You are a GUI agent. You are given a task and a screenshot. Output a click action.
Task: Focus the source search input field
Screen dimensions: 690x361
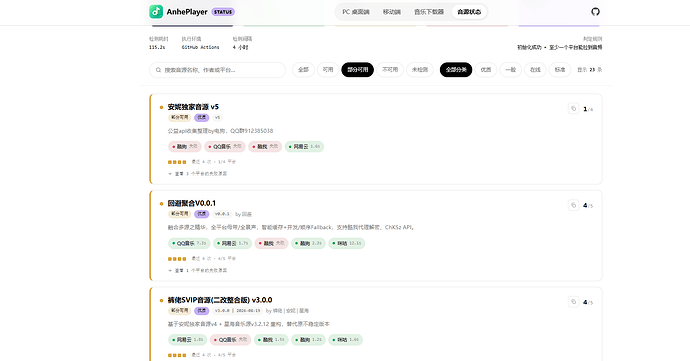[x=217, y=70]
